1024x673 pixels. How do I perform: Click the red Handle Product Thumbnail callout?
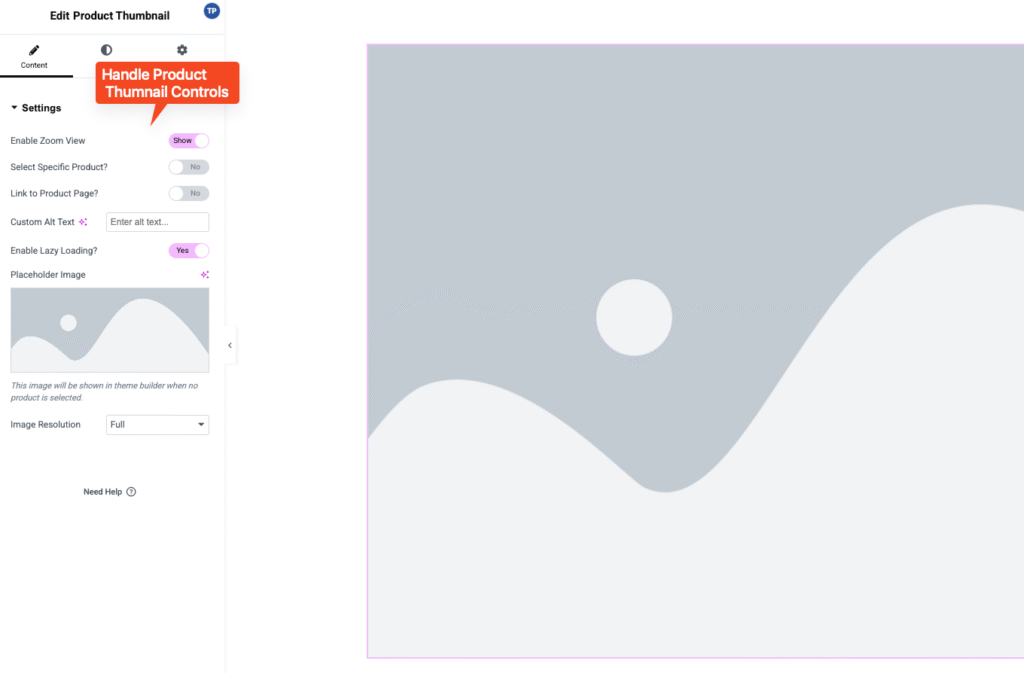coord(166,83)
